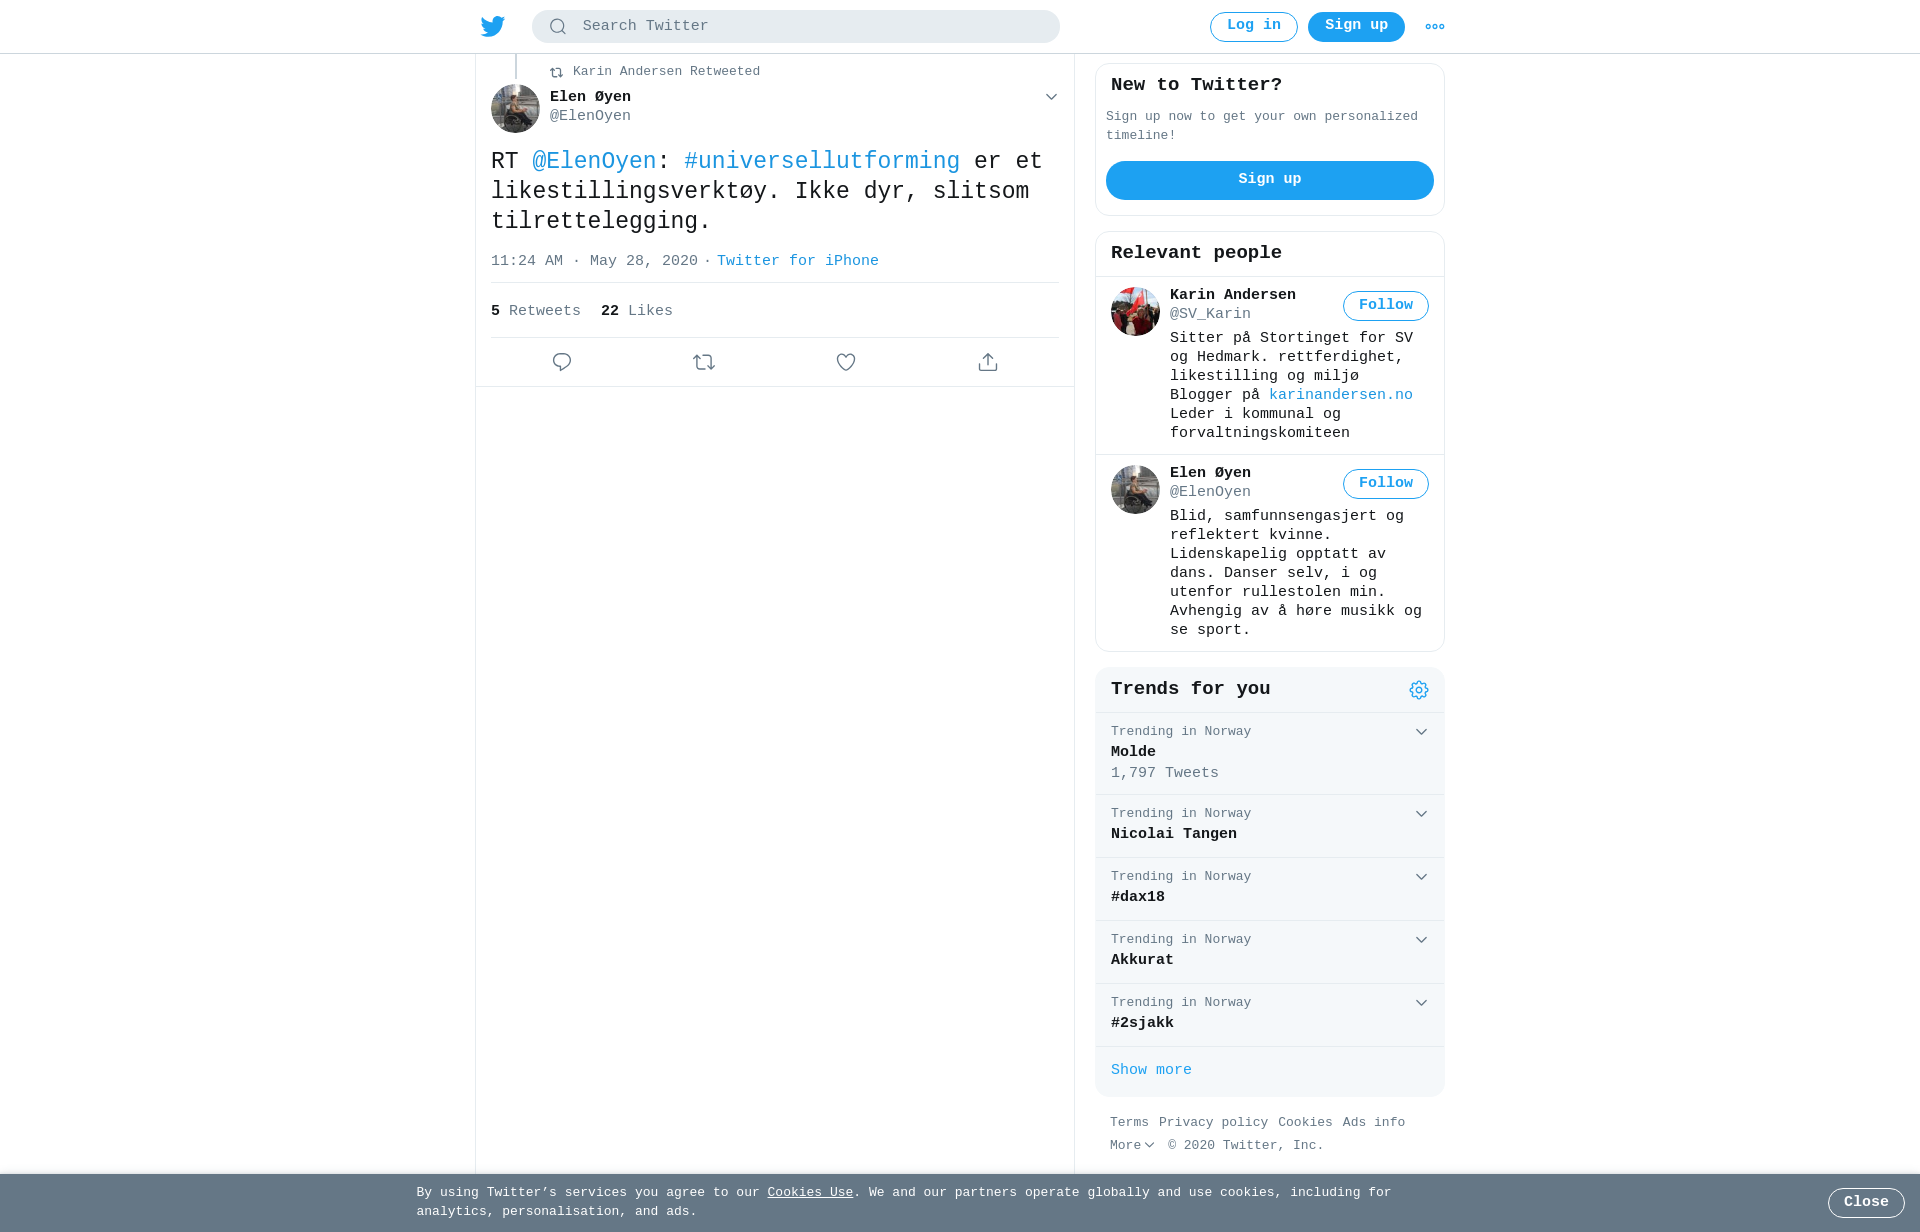Share the tweet with upload icon
1920x1232 pixels.
click(x=988, y=362)
